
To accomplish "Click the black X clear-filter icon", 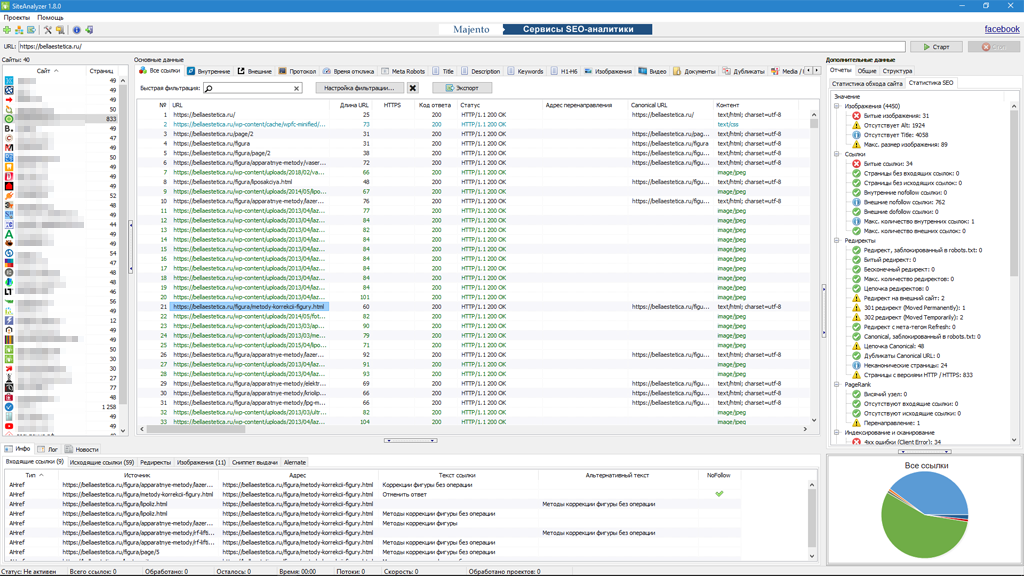I will coord(413,88).
